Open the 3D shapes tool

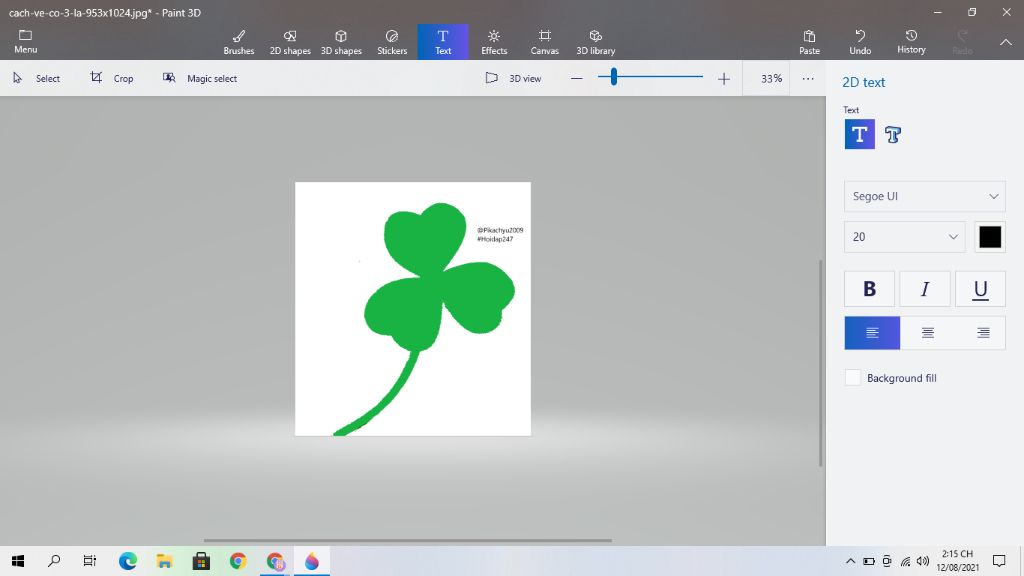(341, 41)
